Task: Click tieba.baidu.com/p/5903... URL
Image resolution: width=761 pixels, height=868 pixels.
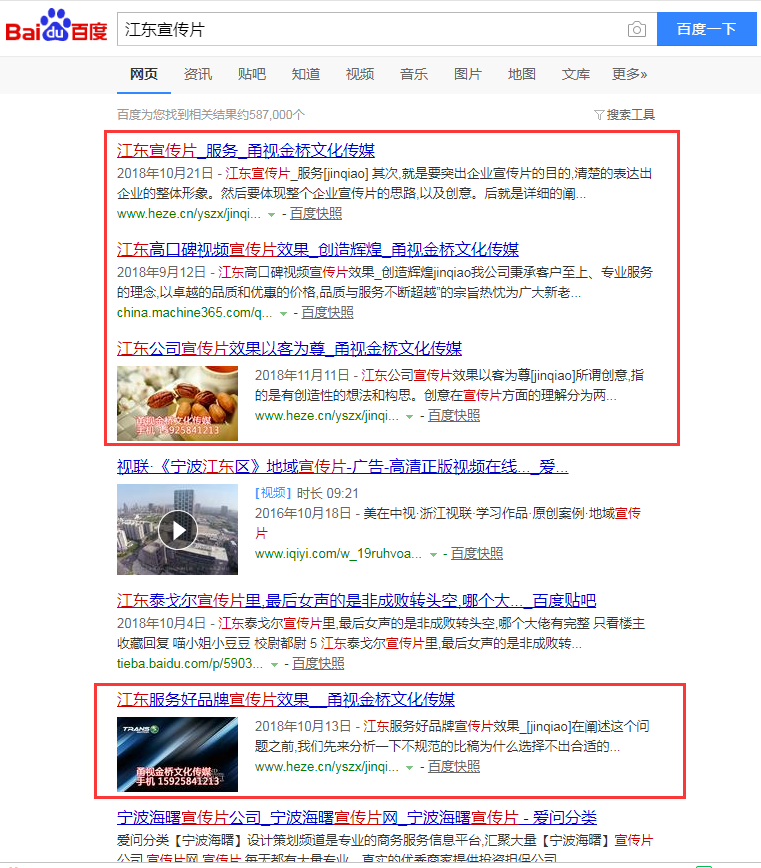Action: [190, 664]
